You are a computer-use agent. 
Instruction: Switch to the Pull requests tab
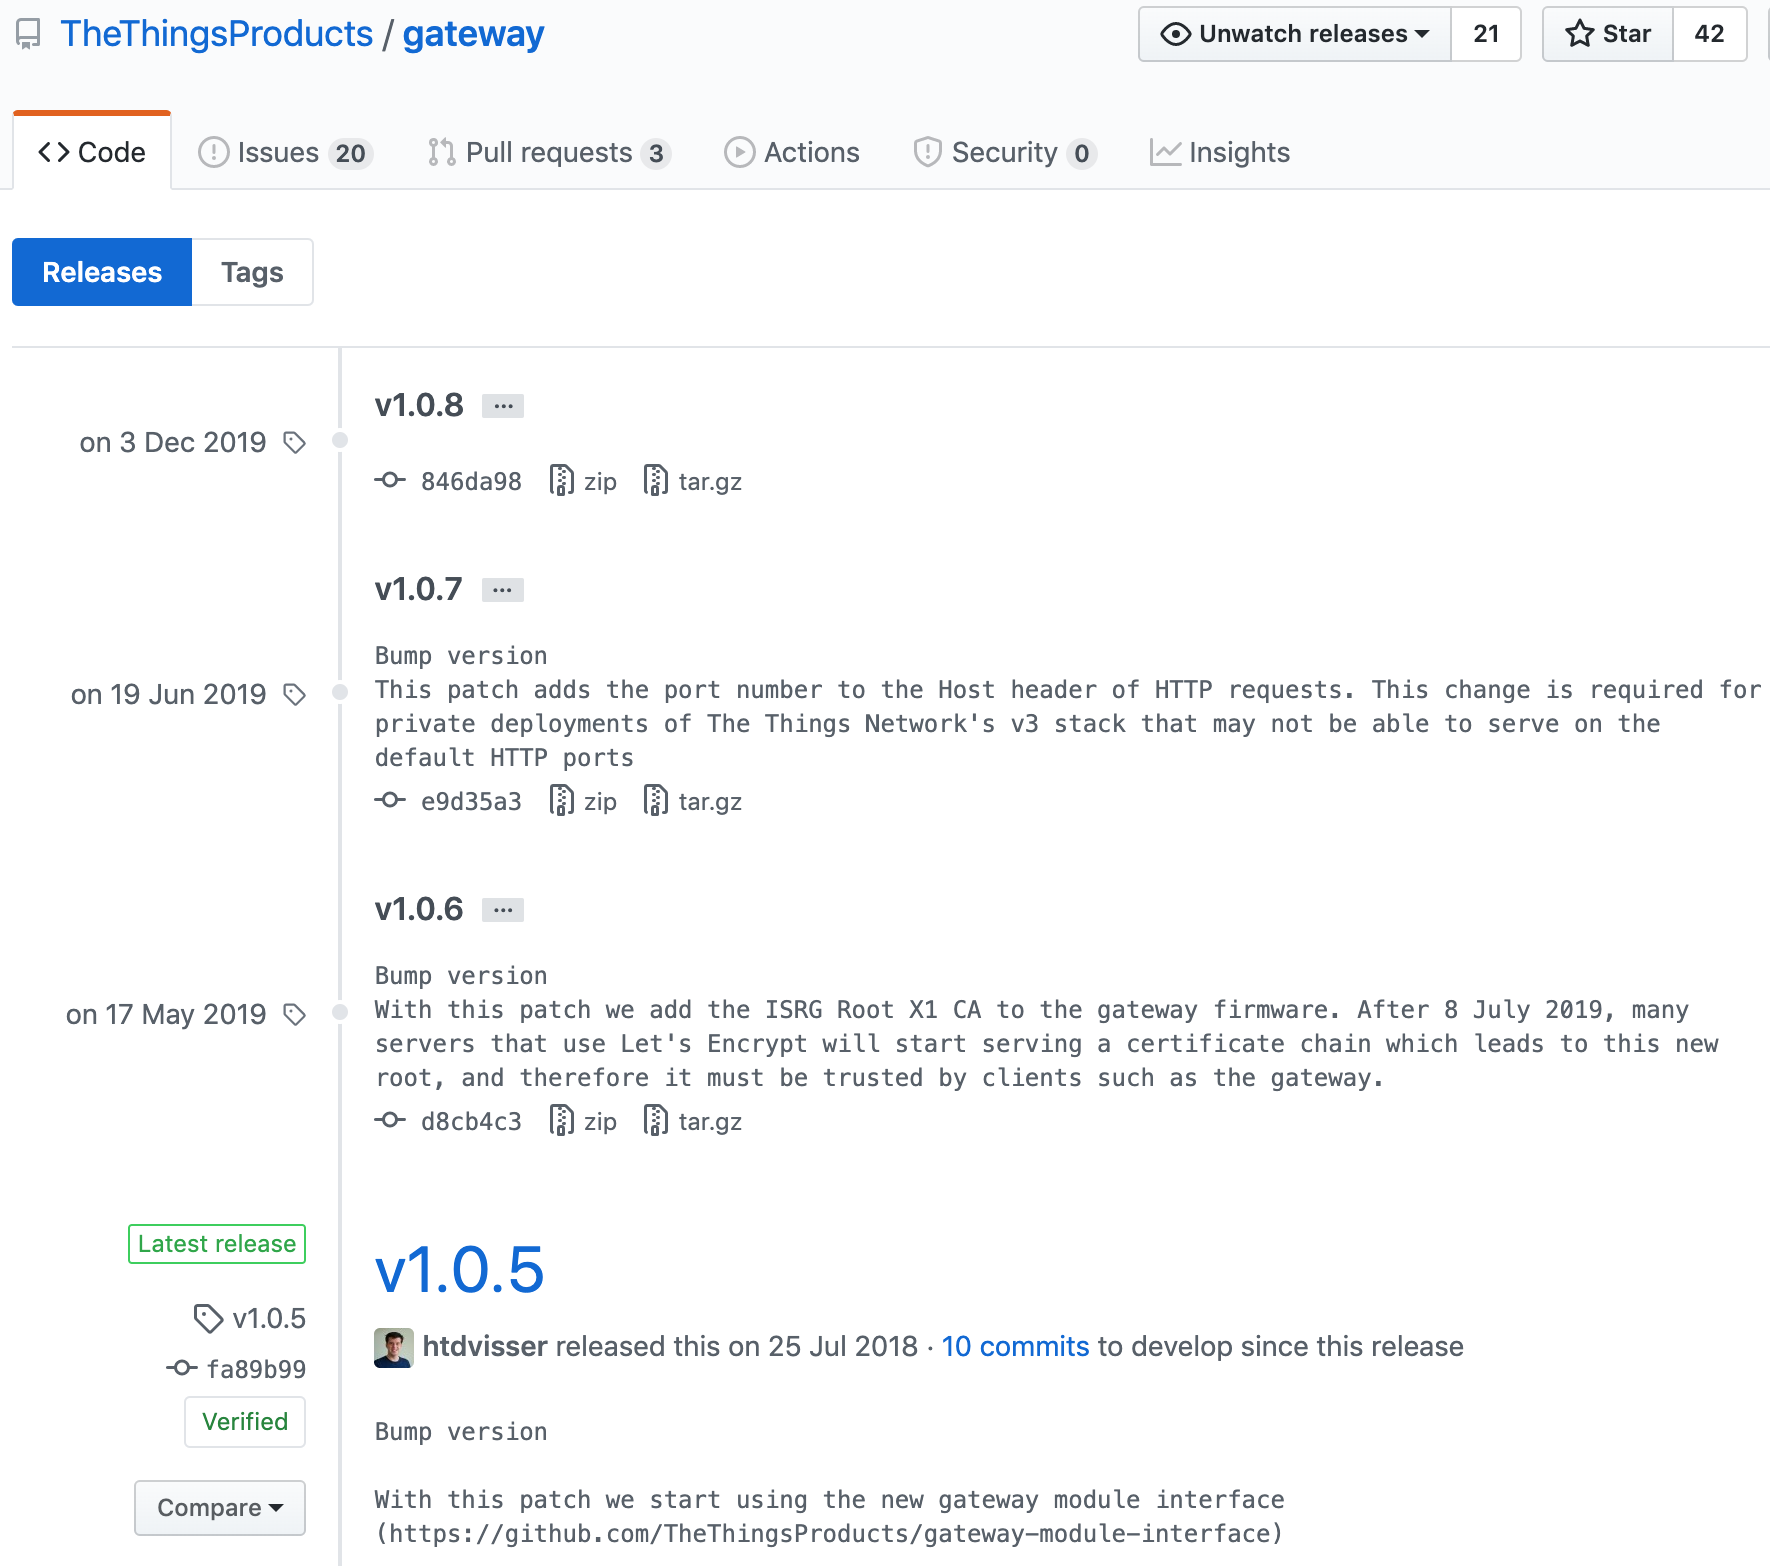tap(548, 152)
